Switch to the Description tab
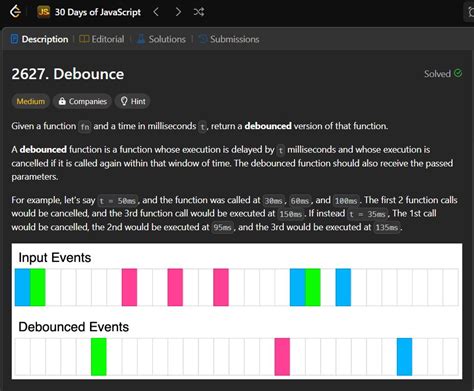The image size is (474, 391). [40, 39]
